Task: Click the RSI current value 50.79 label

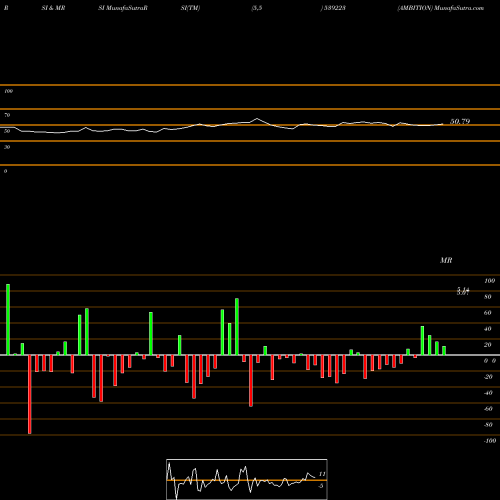Action: (460, 121)
